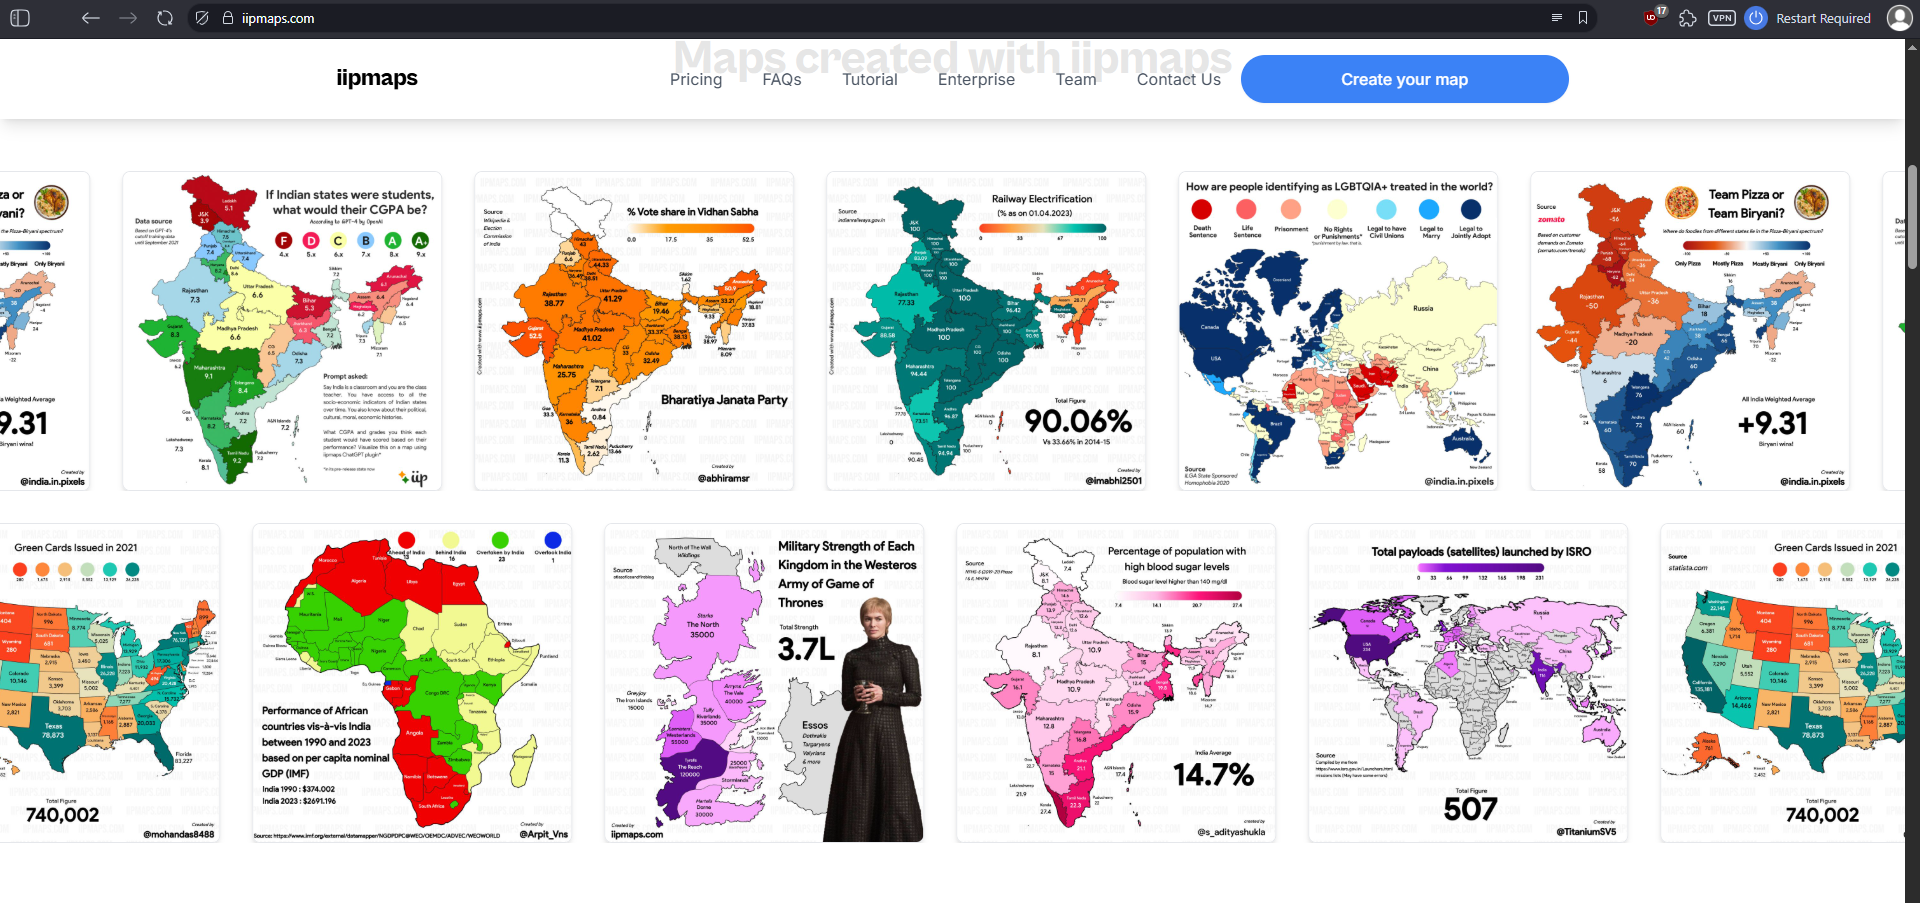Click the page vertical scrollbar thumb

pos(1912,217)
